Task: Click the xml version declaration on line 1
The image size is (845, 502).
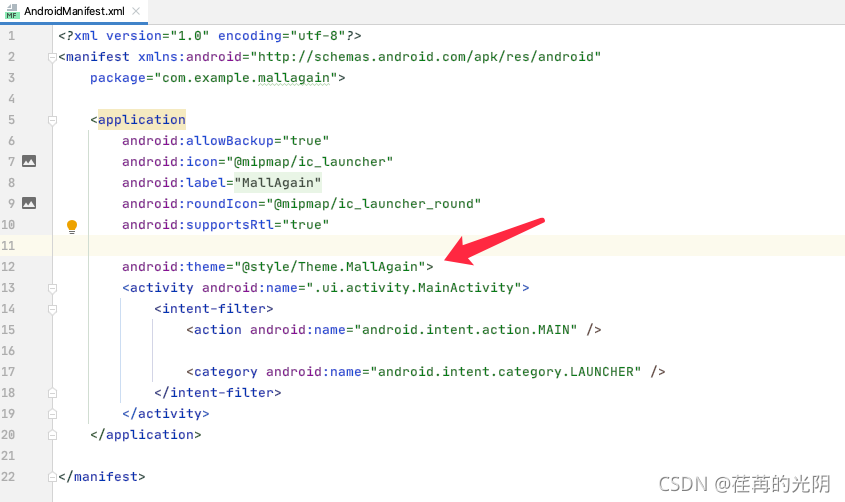Action: point(210,36)
